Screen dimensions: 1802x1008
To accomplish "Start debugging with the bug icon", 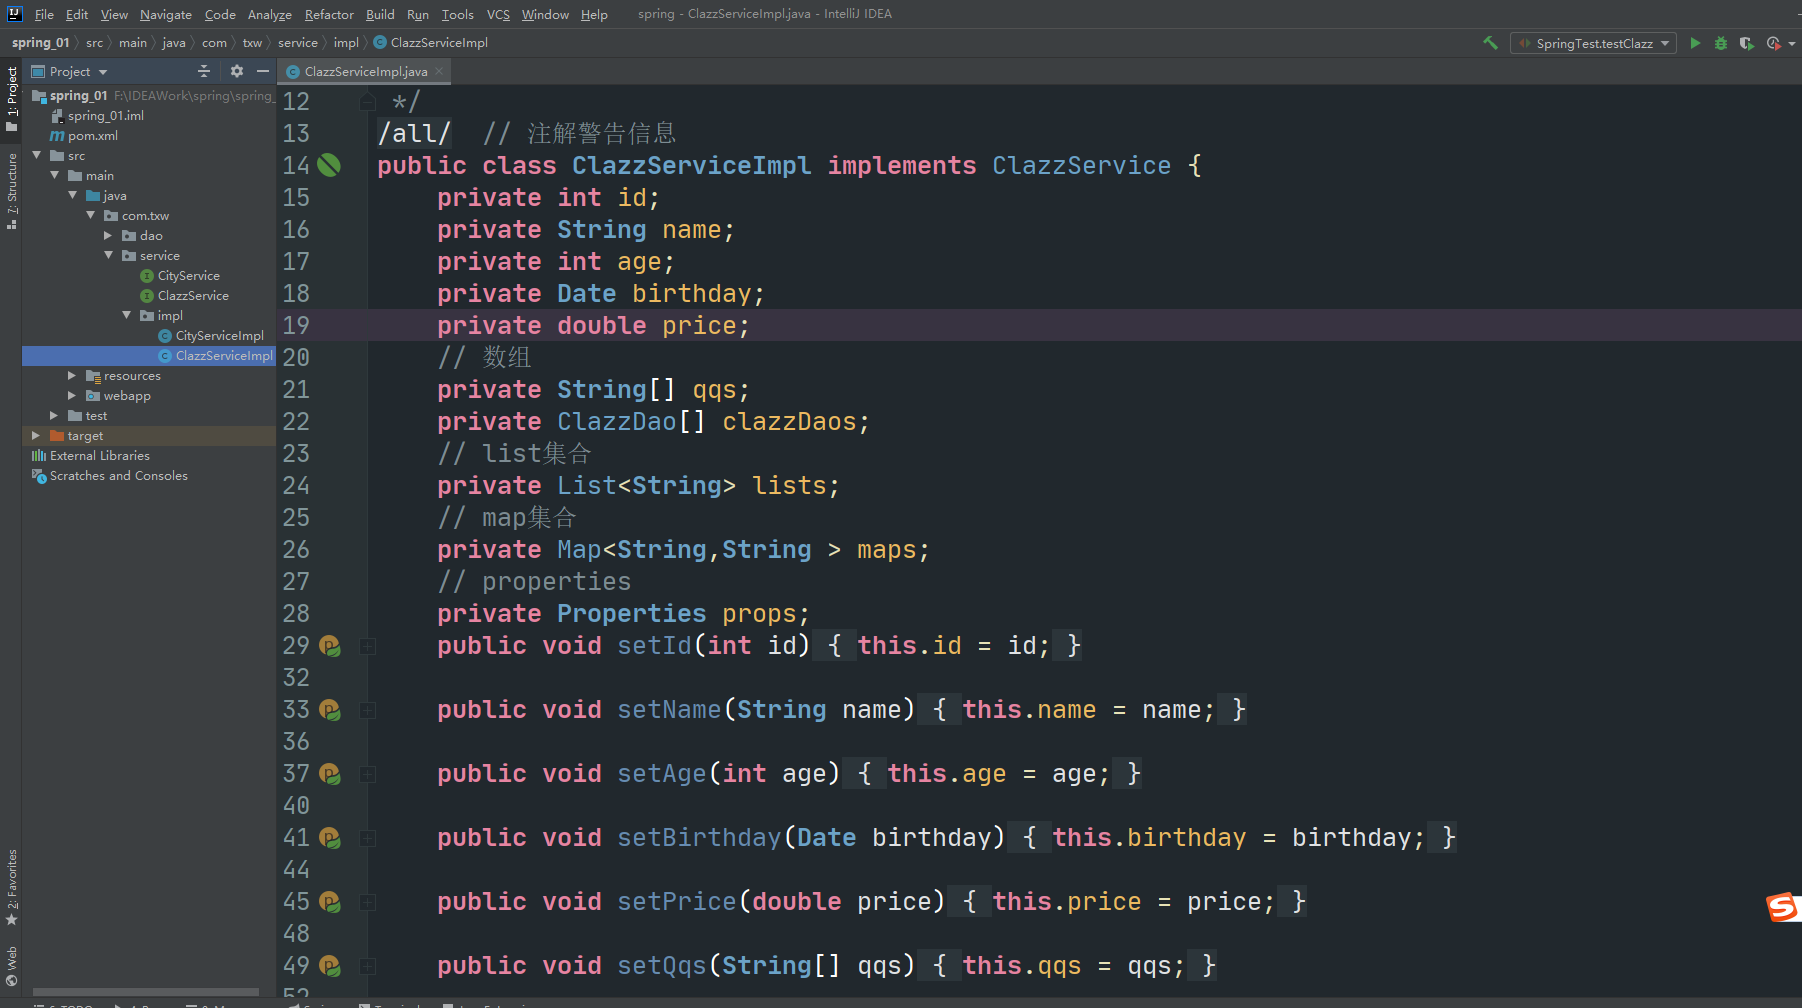I will (1721, 43).
